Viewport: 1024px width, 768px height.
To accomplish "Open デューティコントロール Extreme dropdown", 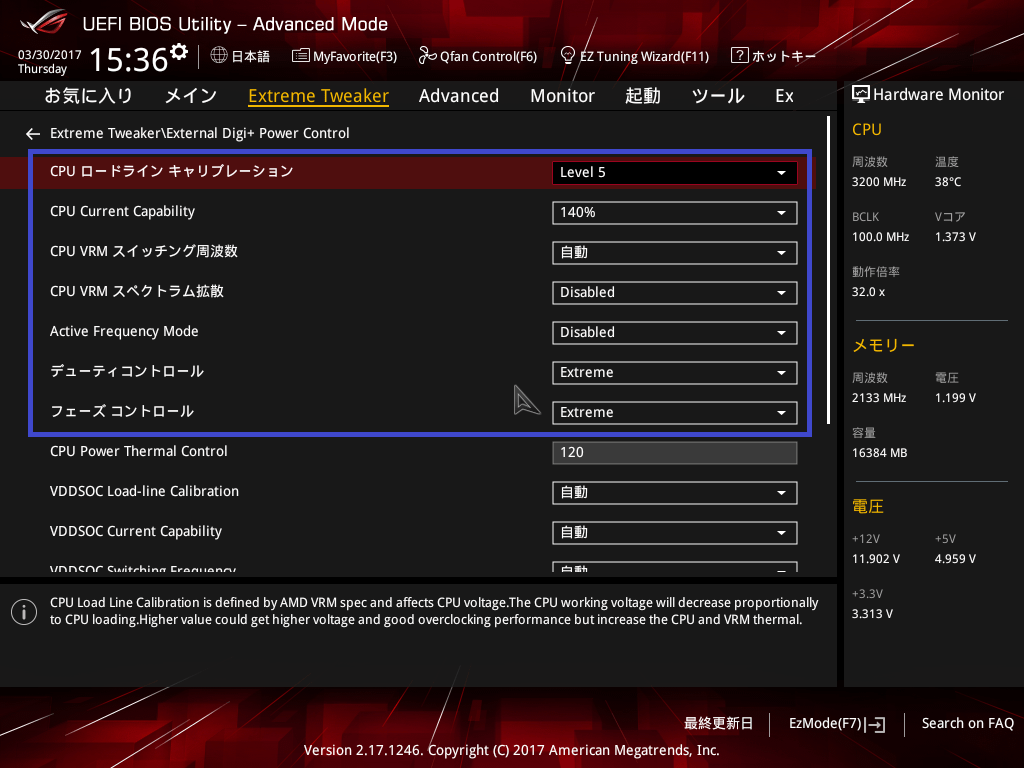I will (675, 373).
